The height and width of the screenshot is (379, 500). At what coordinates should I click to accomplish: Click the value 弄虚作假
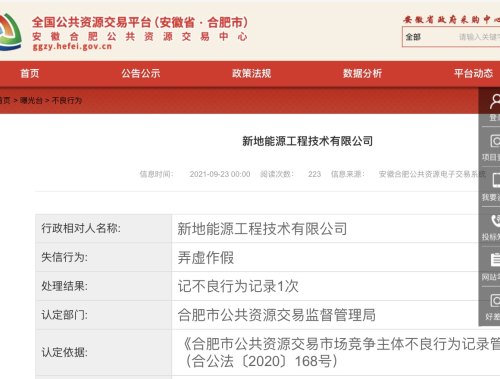tap(206, 257)
